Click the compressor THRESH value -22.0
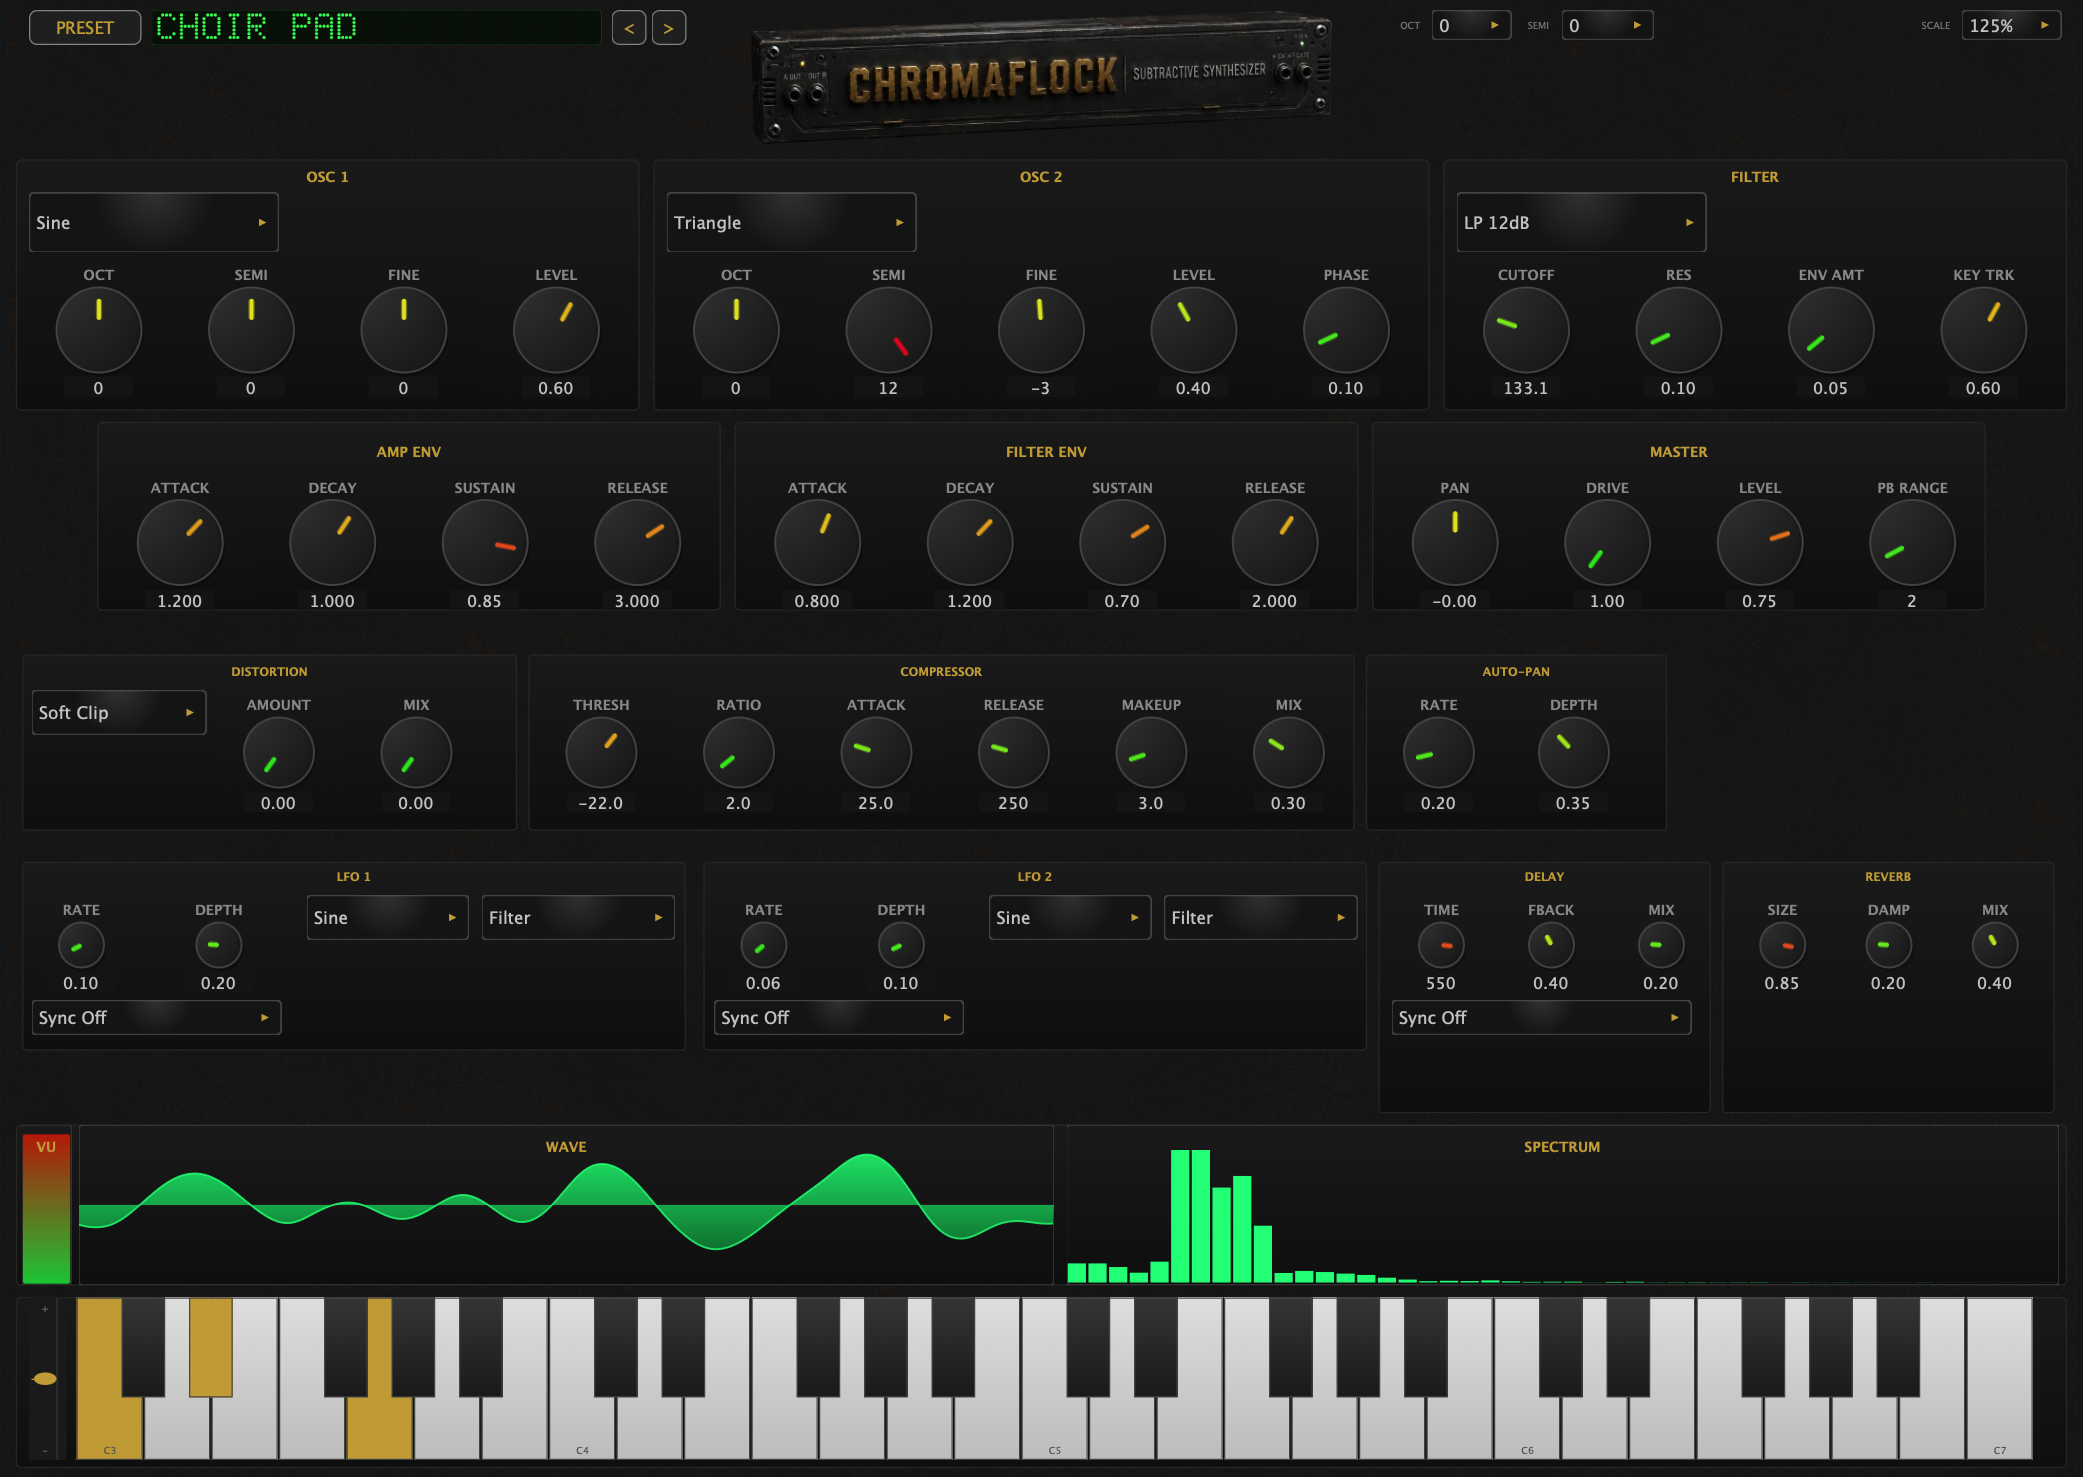The image size is (2083, 1477). (x=601, y=803)
